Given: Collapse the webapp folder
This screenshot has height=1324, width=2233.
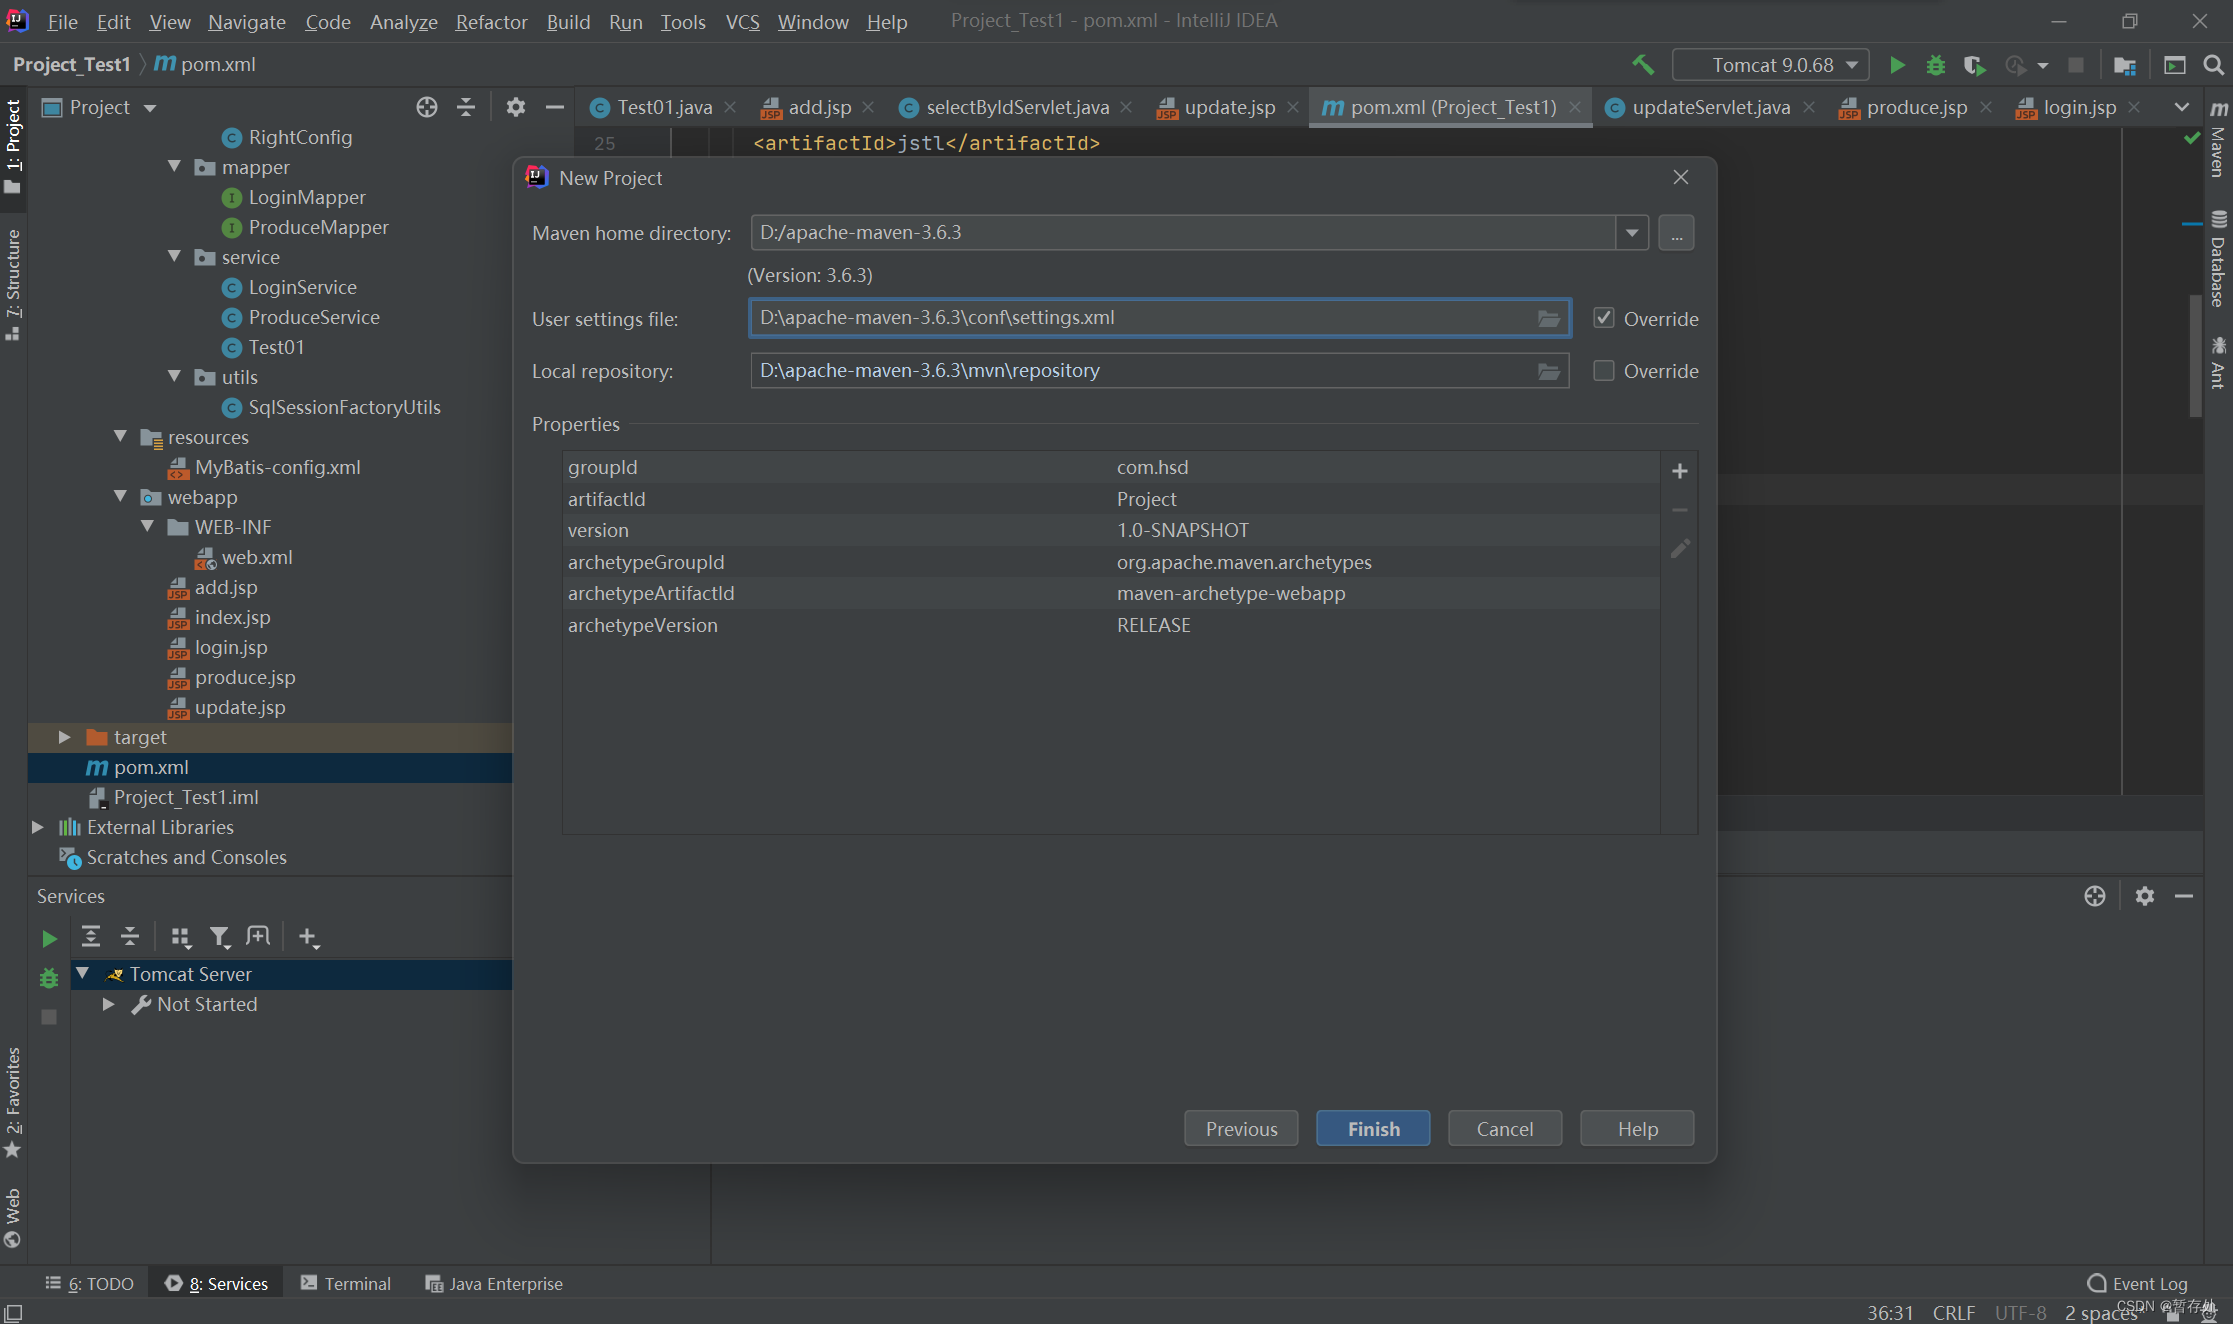Looking at the screenshot, I should point(121,497).
